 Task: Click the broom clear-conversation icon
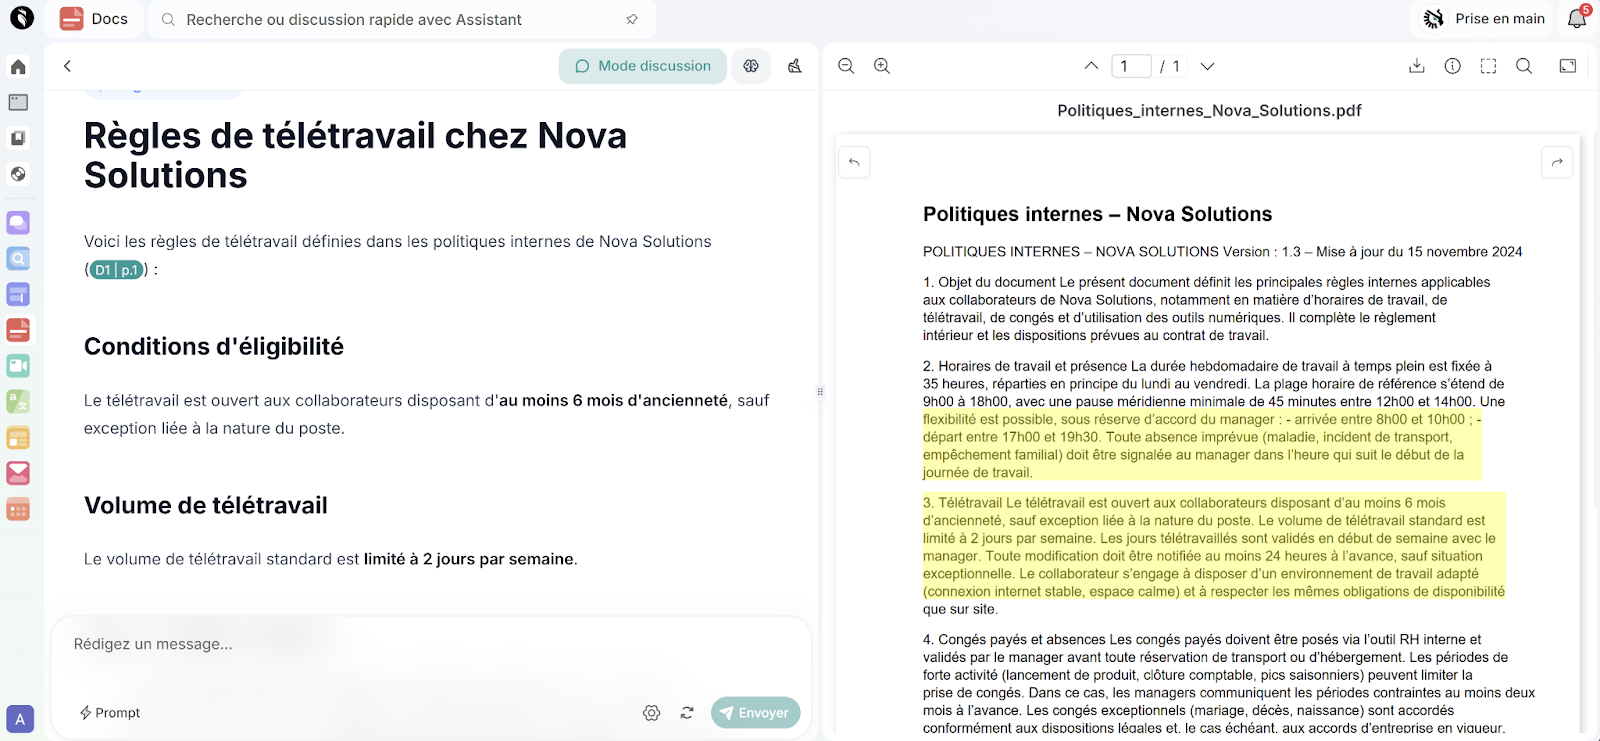pos(795,66)
